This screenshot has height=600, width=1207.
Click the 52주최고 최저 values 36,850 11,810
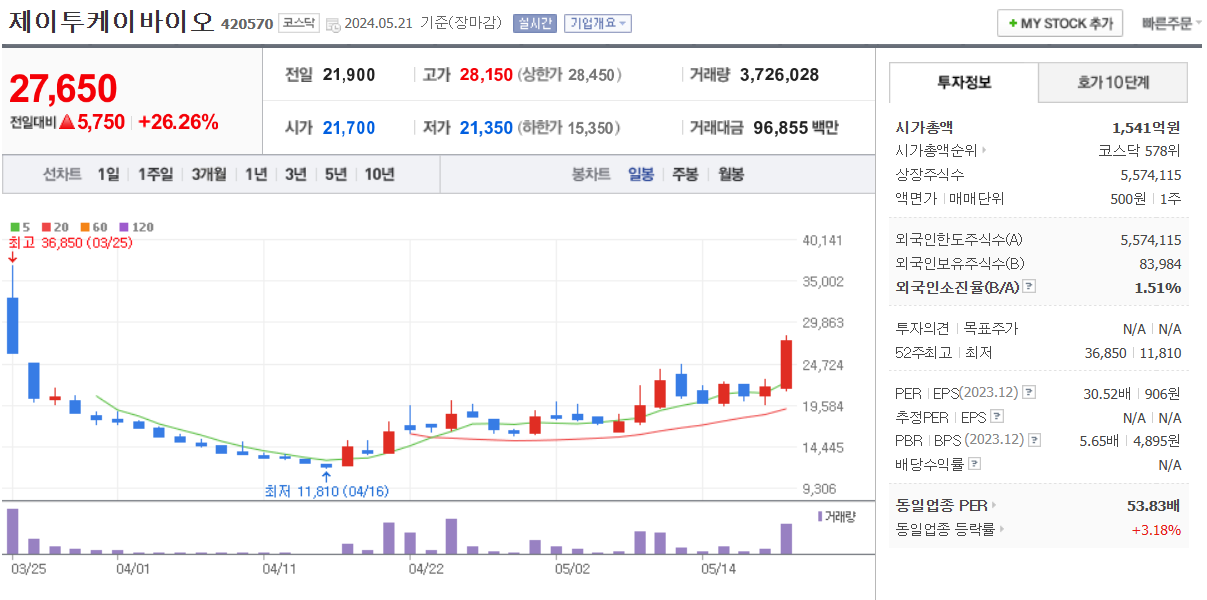(1133, 353)
